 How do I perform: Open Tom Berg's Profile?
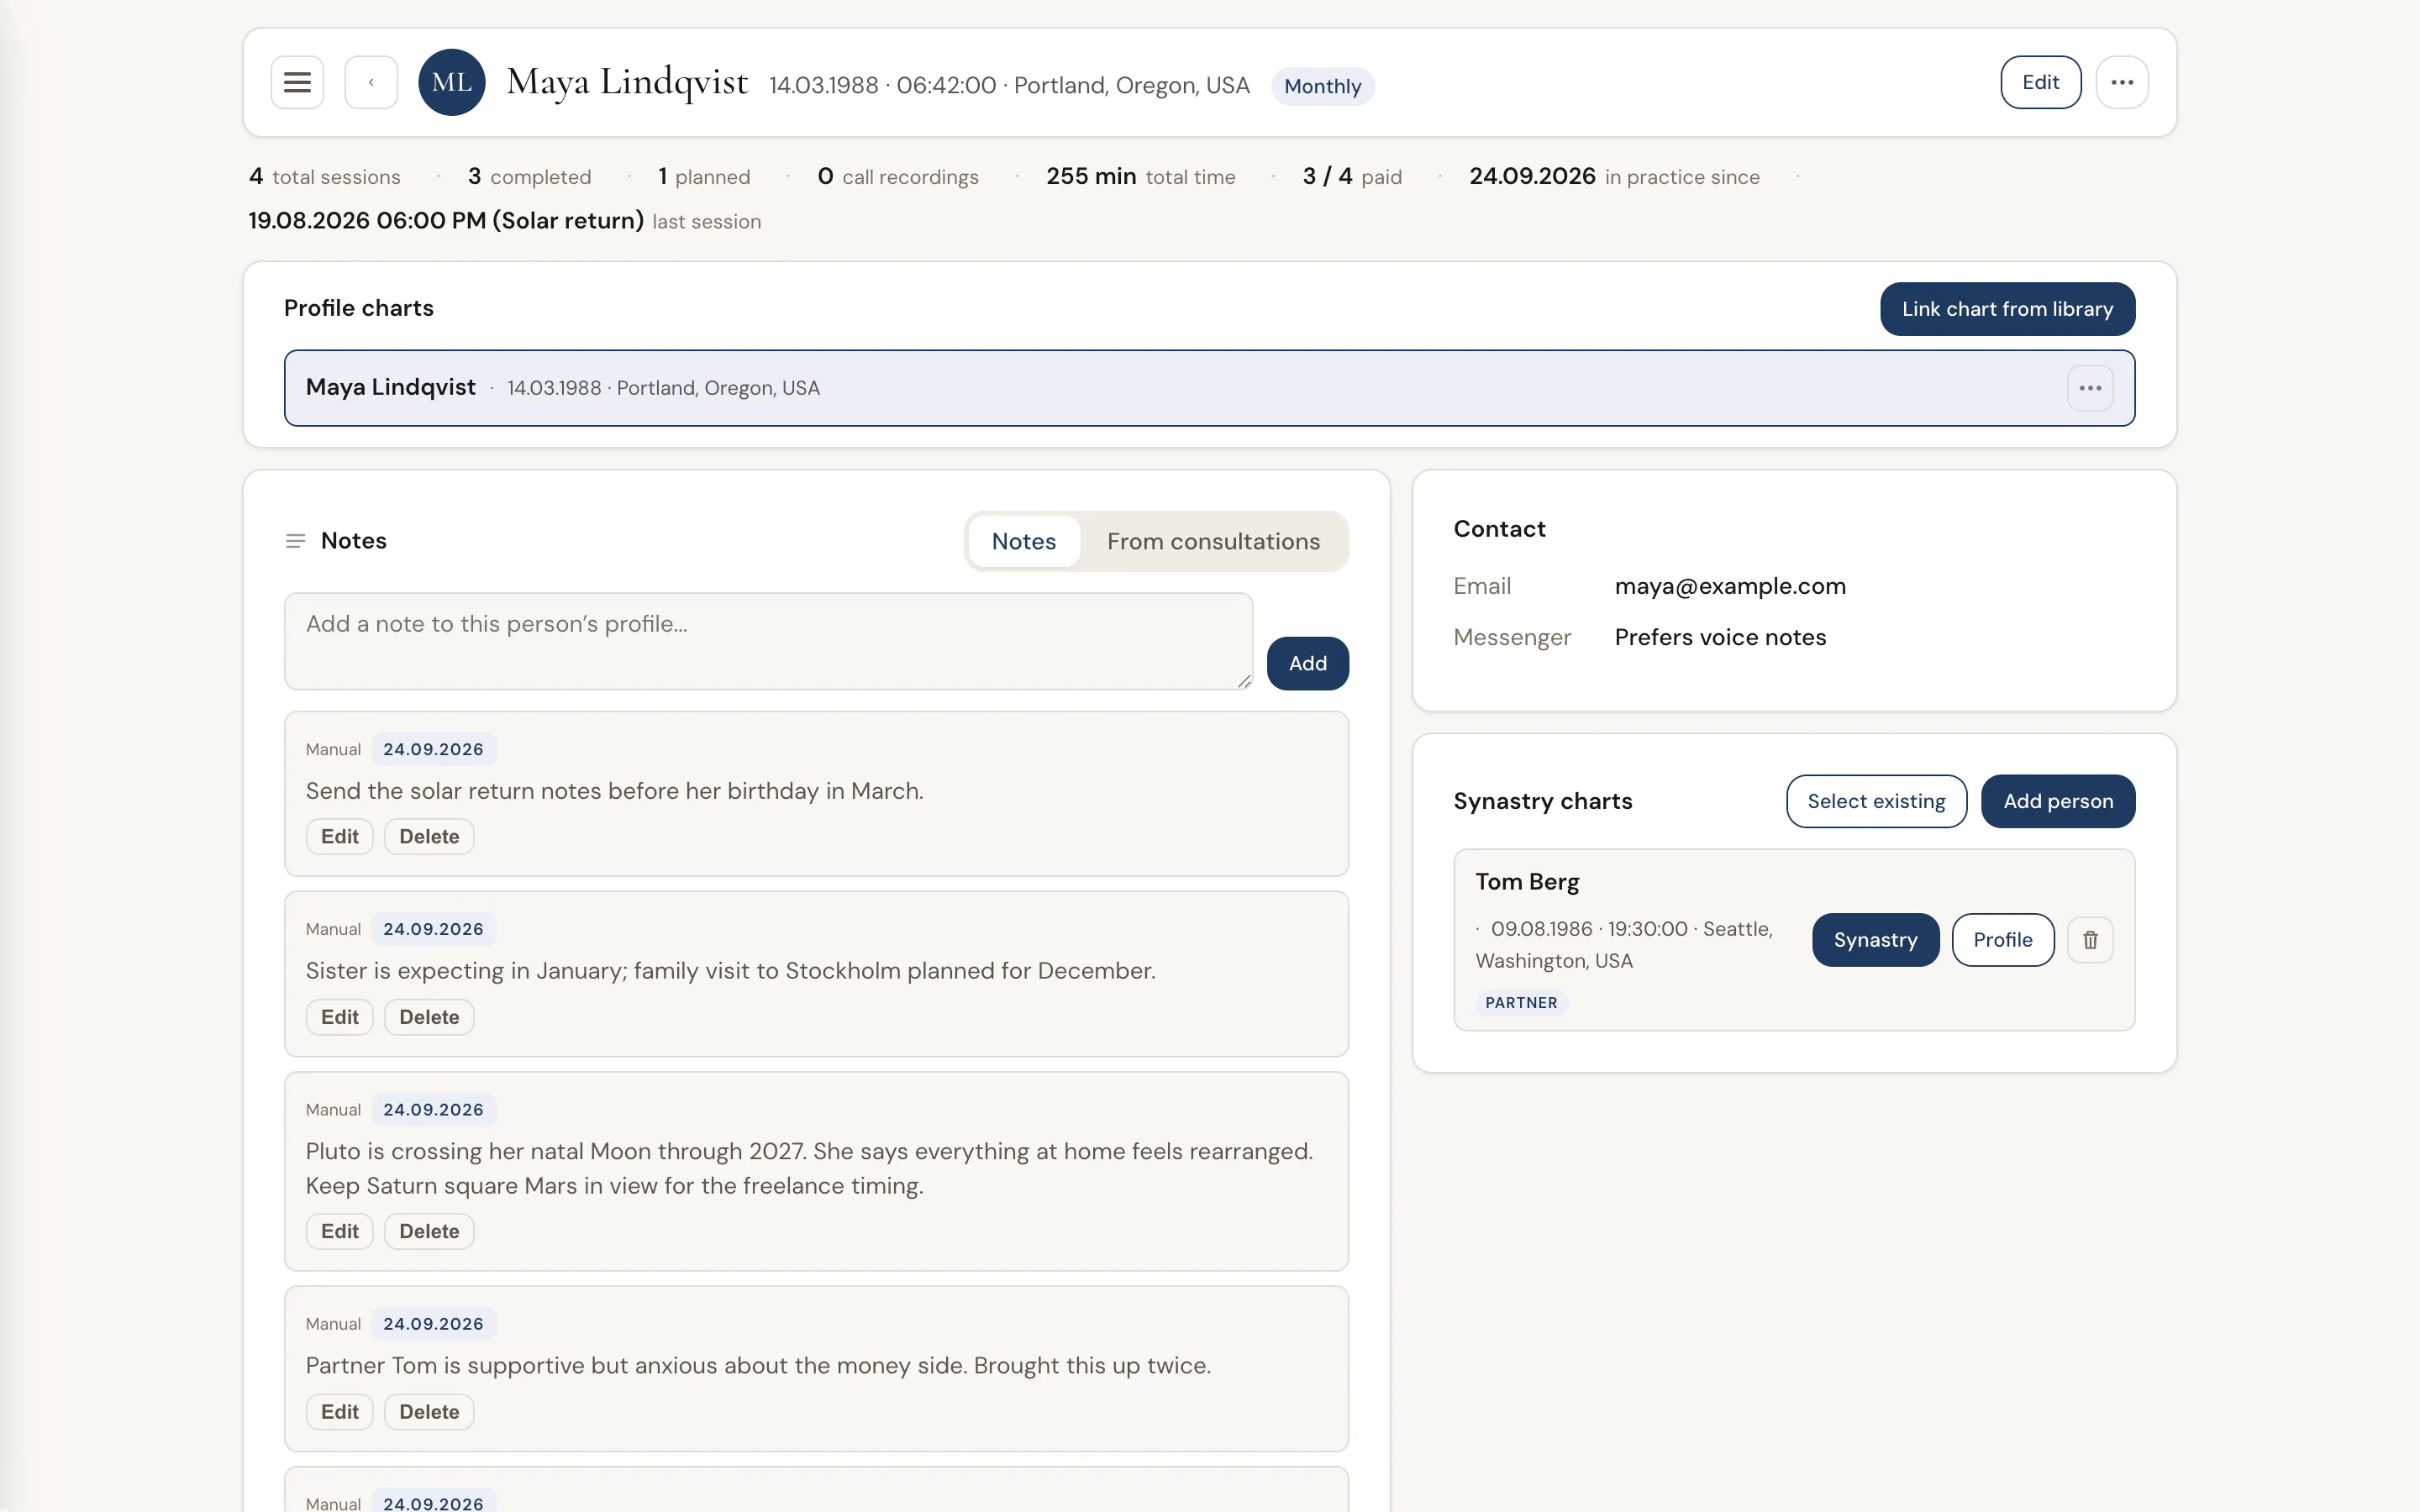(x=2003, y=940)
